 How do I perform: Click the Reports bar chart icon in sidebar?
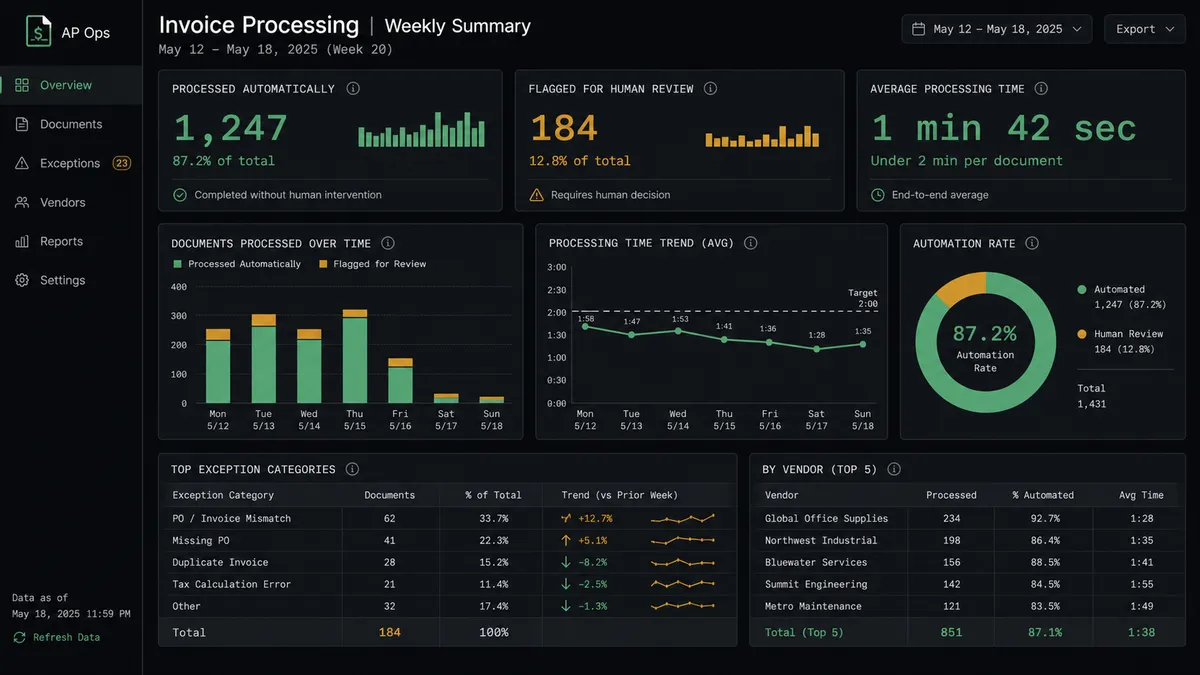[22, 241]
